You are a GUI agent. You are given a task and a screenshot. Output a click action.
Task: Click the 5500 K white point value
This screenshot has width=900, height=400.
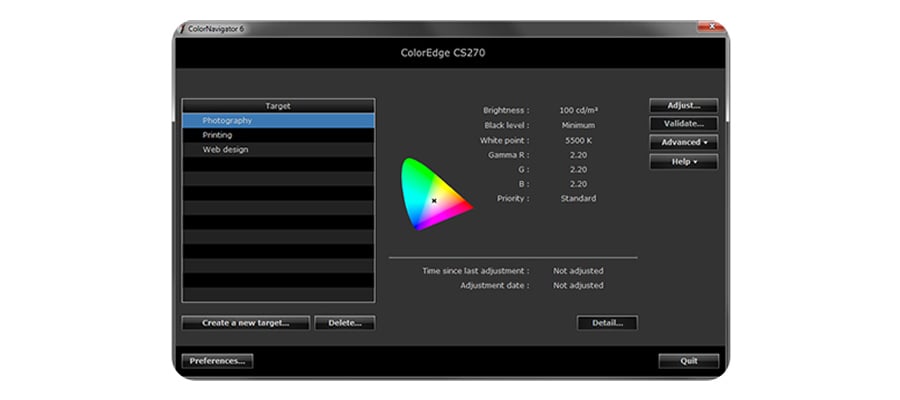click(x=579, y=140)
